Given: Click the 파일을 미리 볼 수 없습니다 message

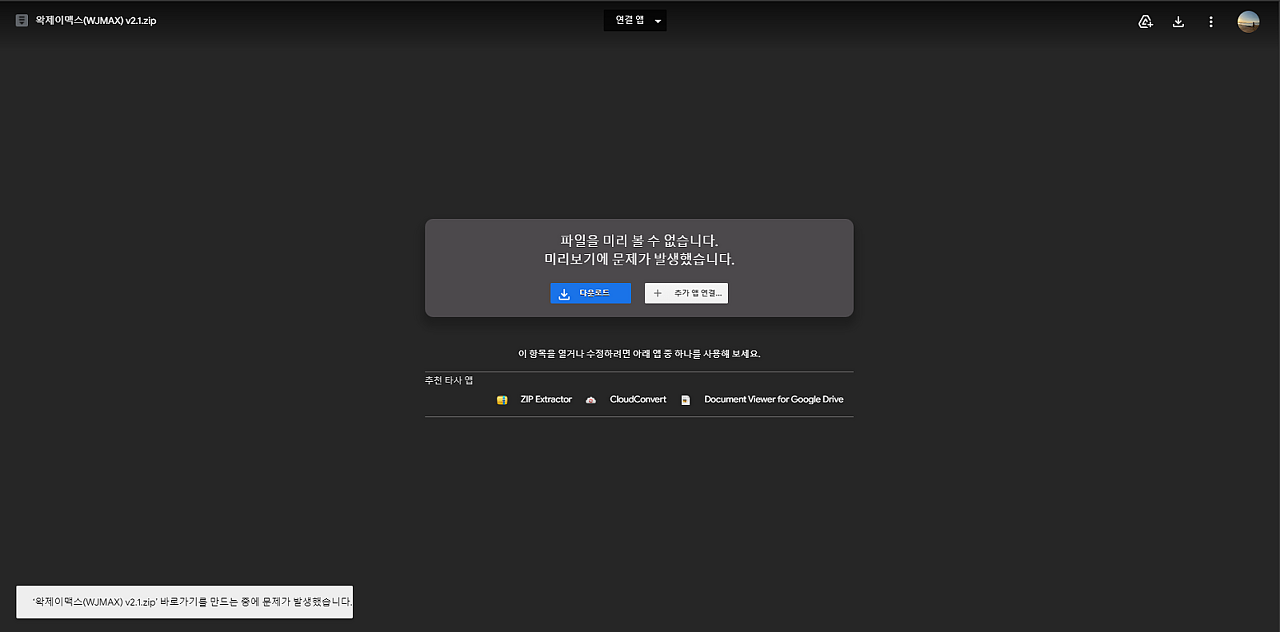Looking at the screenshot, I should tap(639, 240).
